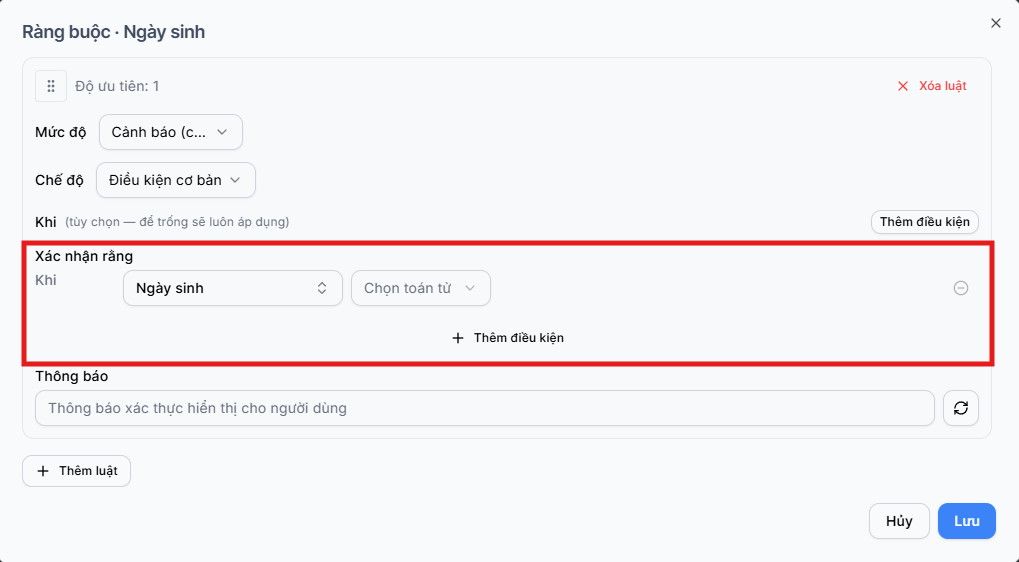Image resolution: width=1019 pixels, height=562 pixels.
Task: Click the chevron in the Chọn toán tử box
Action: coord(470,288)
